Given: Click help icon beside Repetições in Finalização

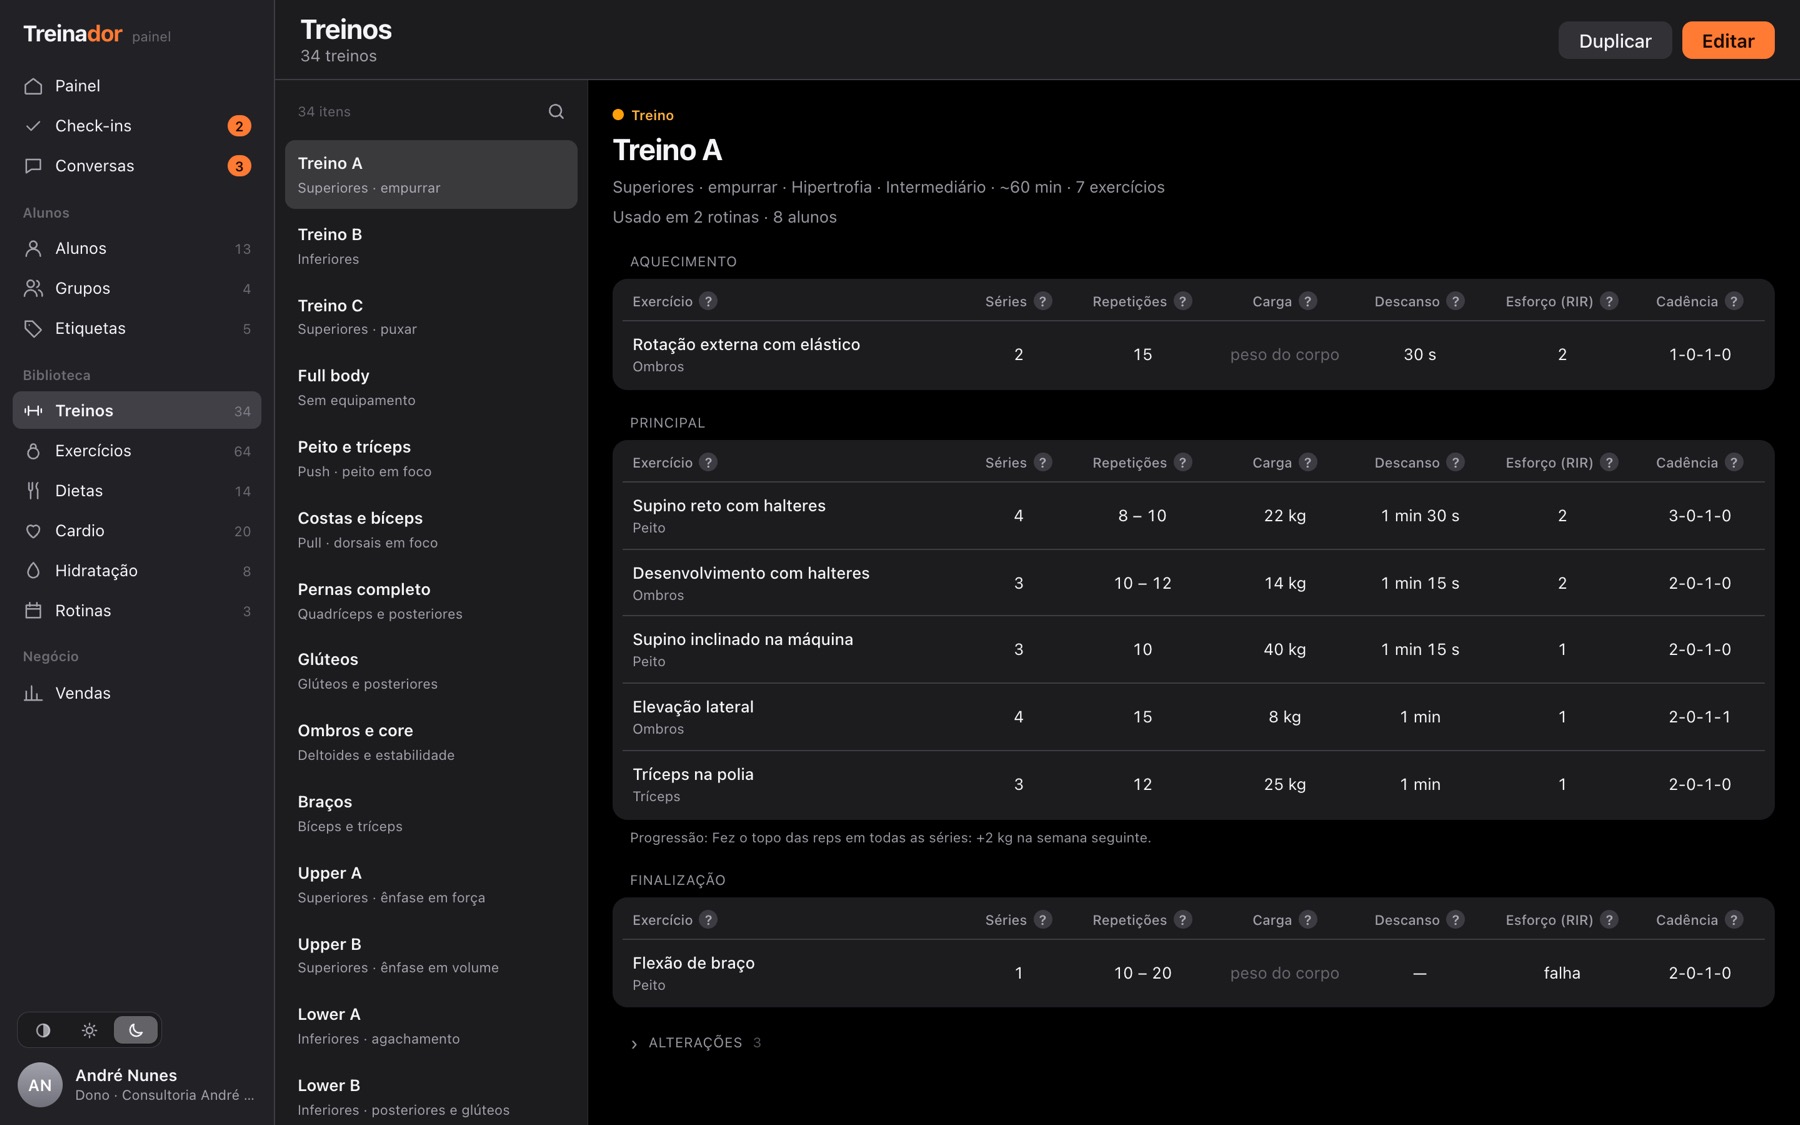Looking at the screenshot, I should pyautogui.click(x=1183, y=919).
